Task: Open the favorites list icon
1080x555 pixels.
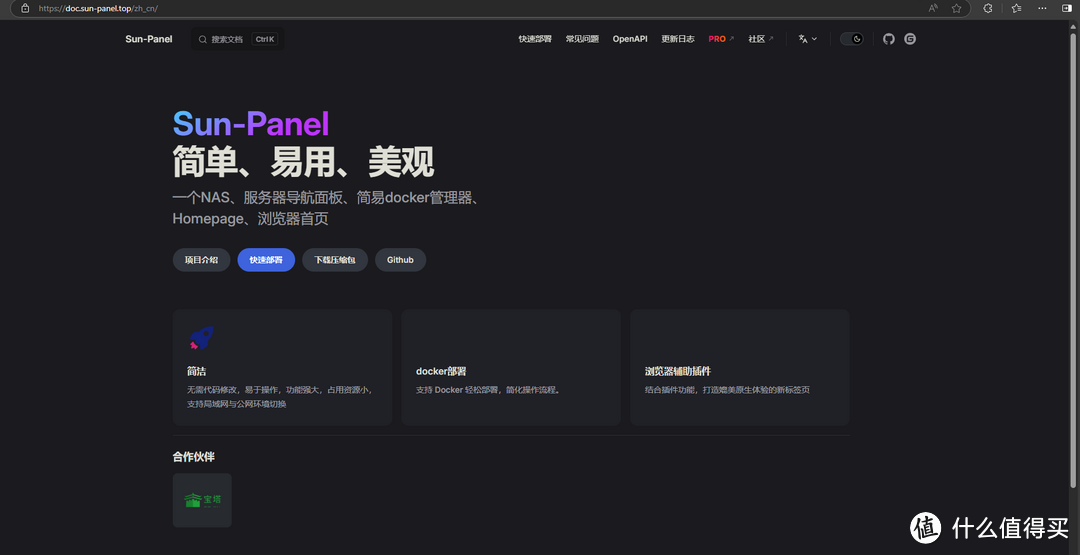Action: 1016,8
